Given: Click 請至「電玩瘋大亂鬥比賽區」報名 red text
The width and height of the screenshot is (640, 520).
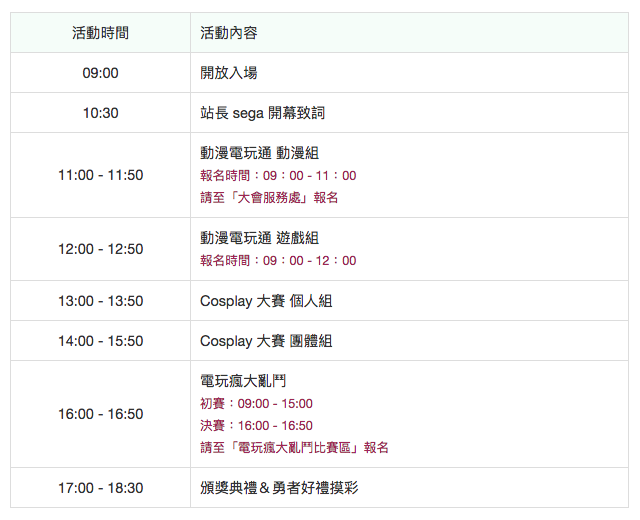Looking at the screenshot, I should pos(294,448).
